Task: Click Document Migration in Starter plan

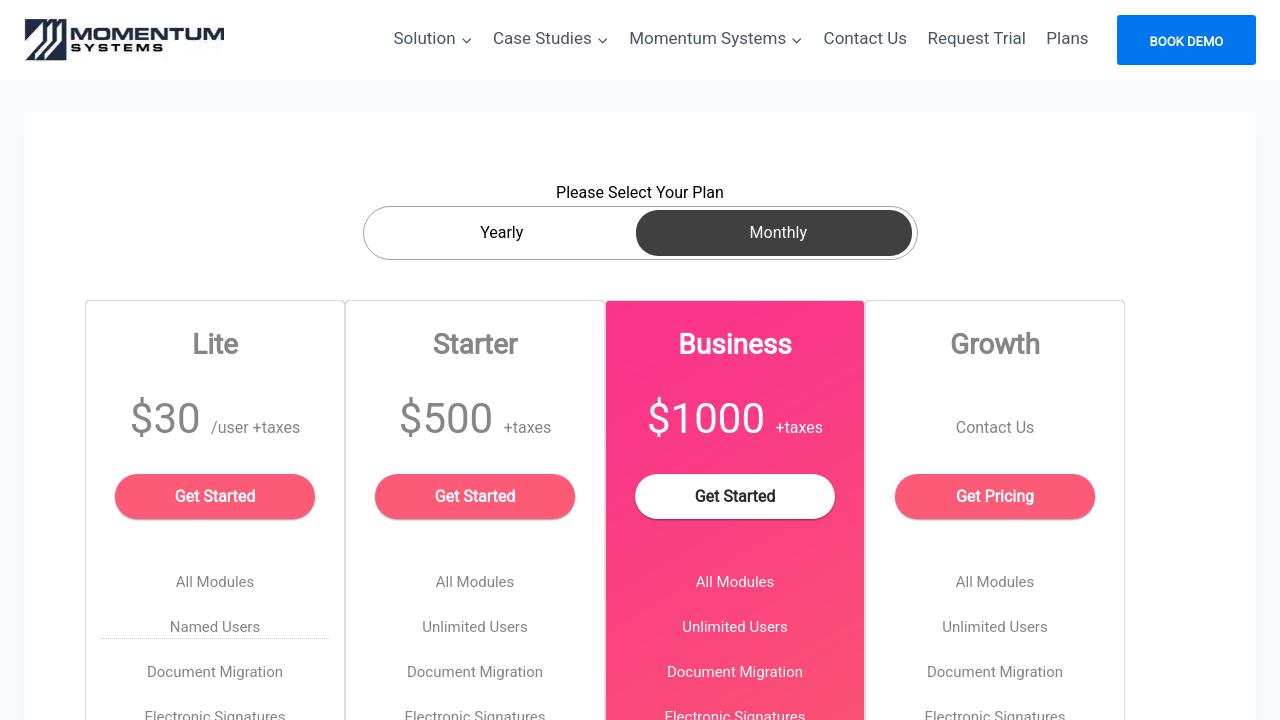Action: (x=475, y=672)
